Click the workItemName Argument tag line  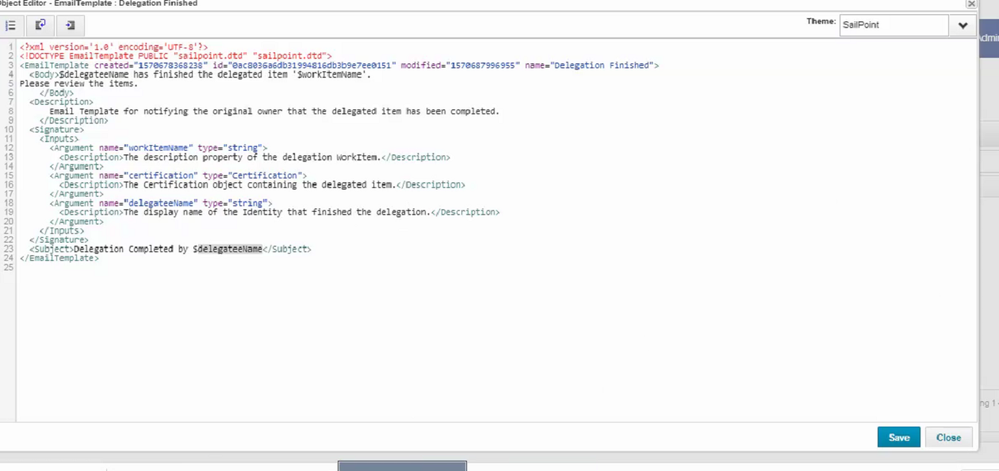pyautogui.click(x=158, y=148)
